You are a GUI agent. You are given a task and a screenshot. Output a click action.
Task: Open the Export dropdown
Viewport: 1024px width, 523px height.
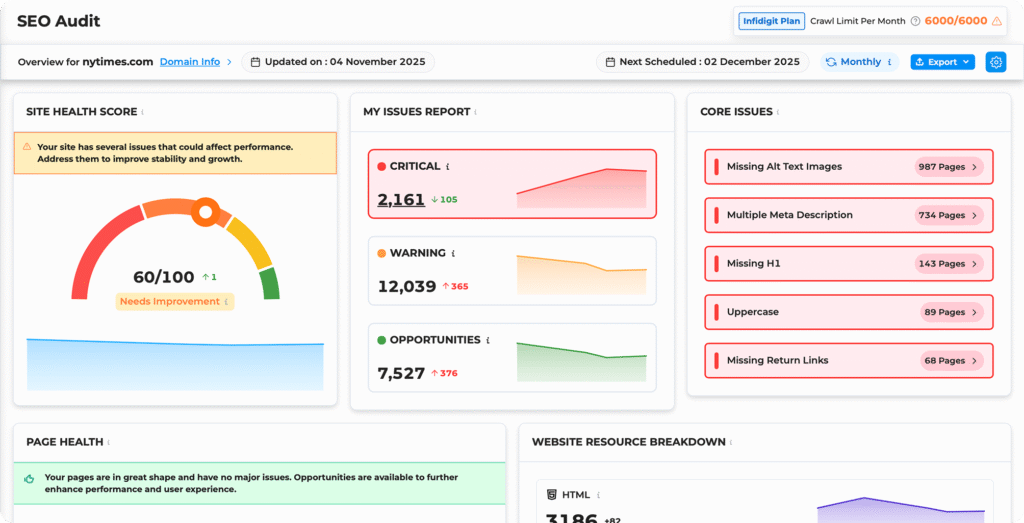942,62
